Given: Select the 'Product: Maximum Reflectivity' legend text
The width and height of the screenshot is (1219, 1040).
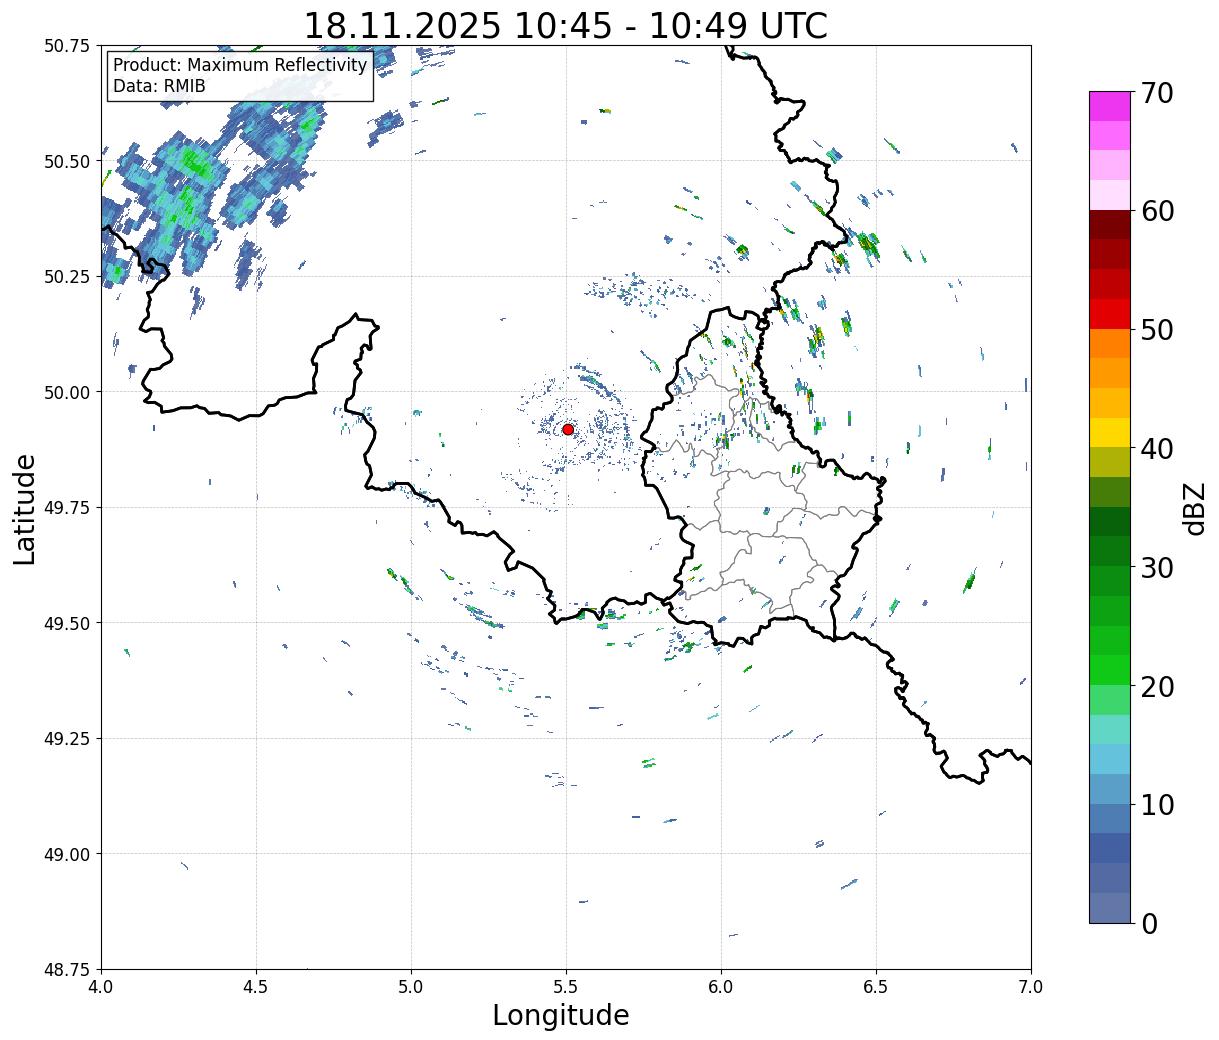Looking at the screenshot, I should 240,65.
